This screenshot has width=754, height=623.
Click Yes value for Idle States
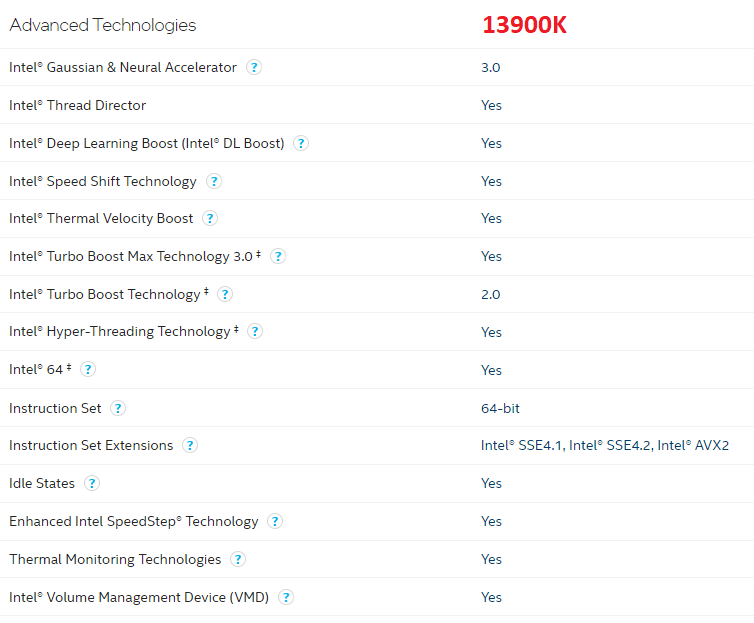pos(491,484)
